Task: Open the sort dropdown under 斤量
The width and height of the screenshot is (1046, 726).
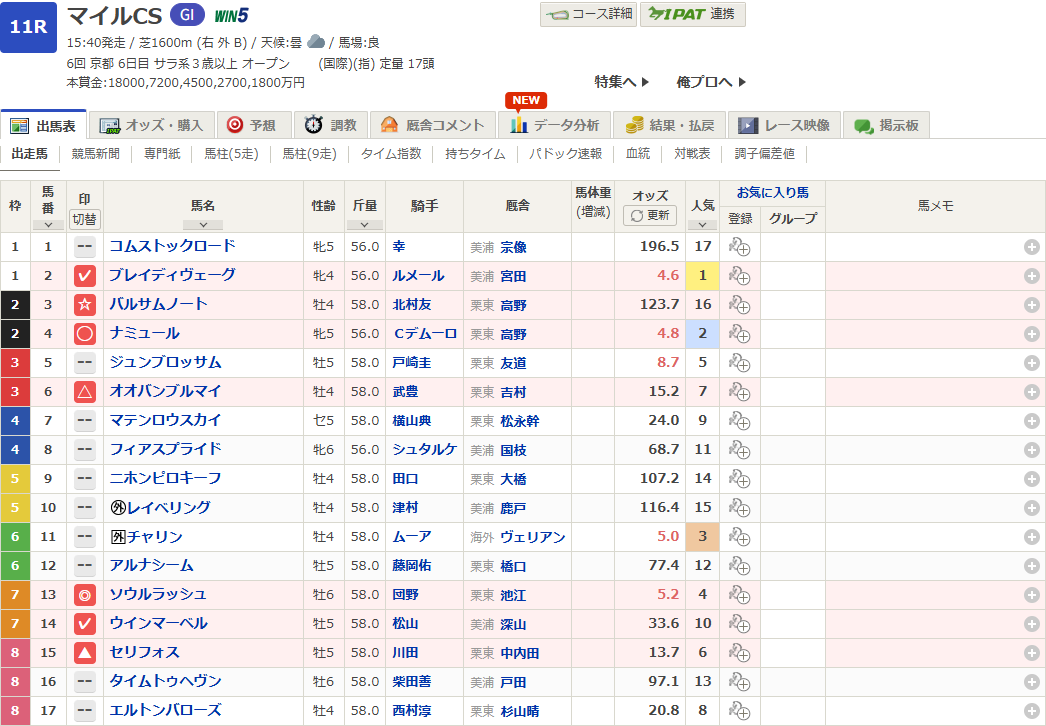Action: point(364,225)
